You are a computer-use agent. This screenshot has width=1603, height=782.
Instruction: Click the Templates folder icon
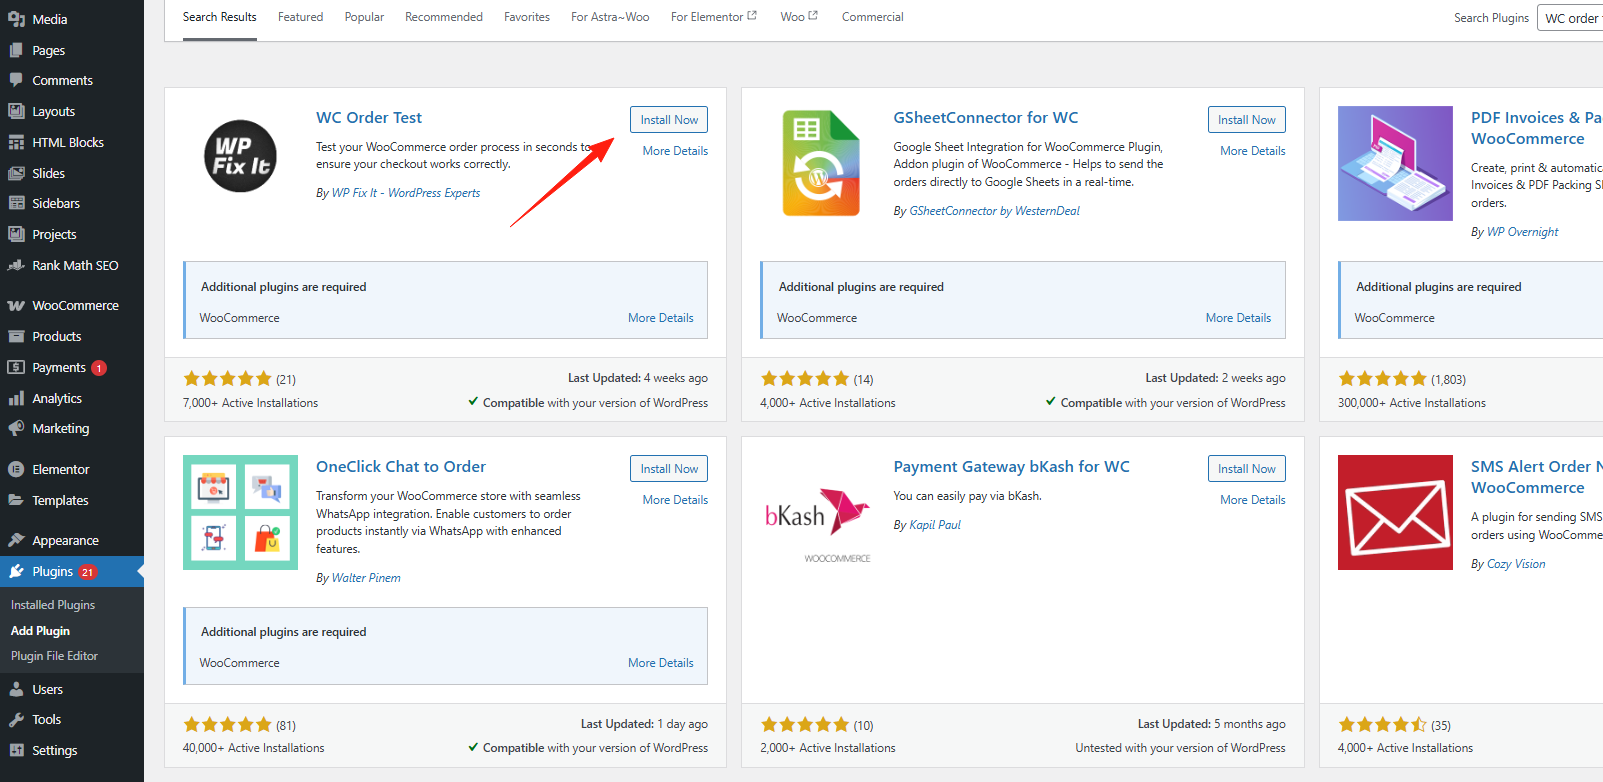point(16,500)
